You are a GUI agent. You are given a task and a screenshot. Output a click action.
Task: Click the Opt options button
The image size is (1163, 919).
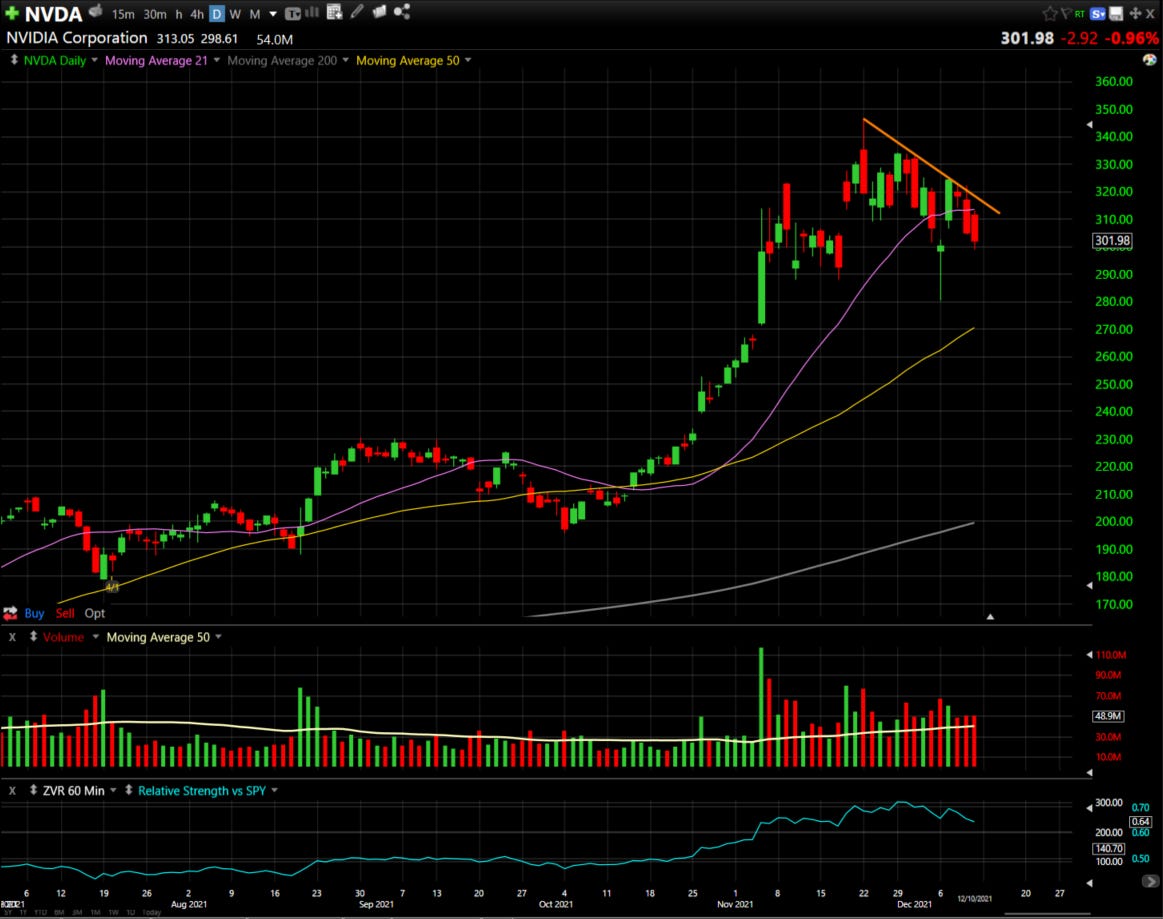coord(95,613)
